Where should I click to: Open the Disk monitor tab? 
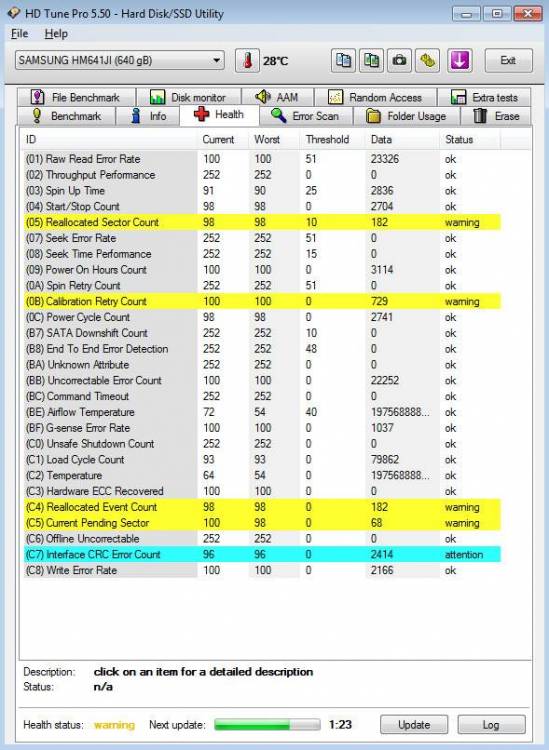(189, 98)
